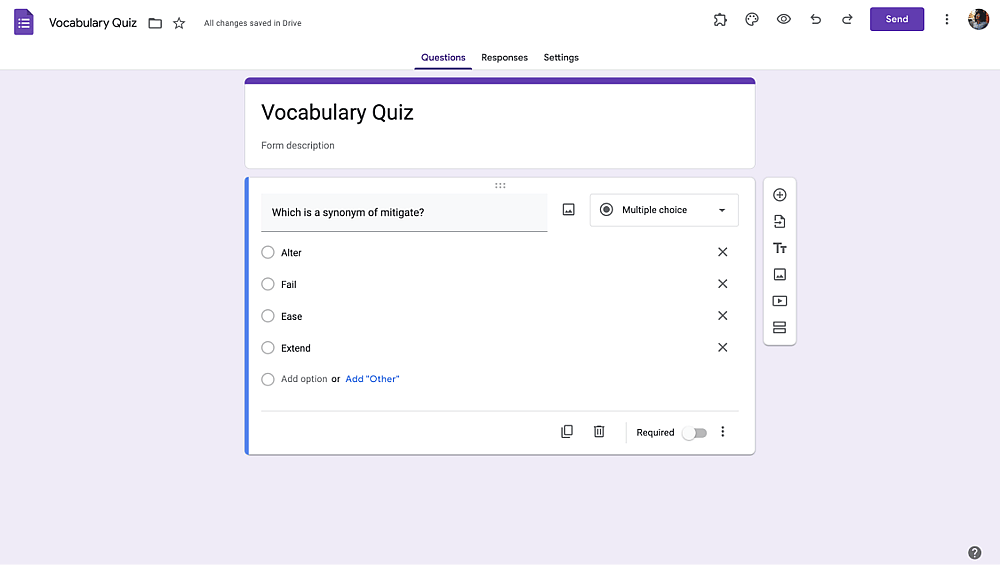The width and height of the screenshot is (1000, 565).
Task: Remove the Alter option
Action: [723, 252]
